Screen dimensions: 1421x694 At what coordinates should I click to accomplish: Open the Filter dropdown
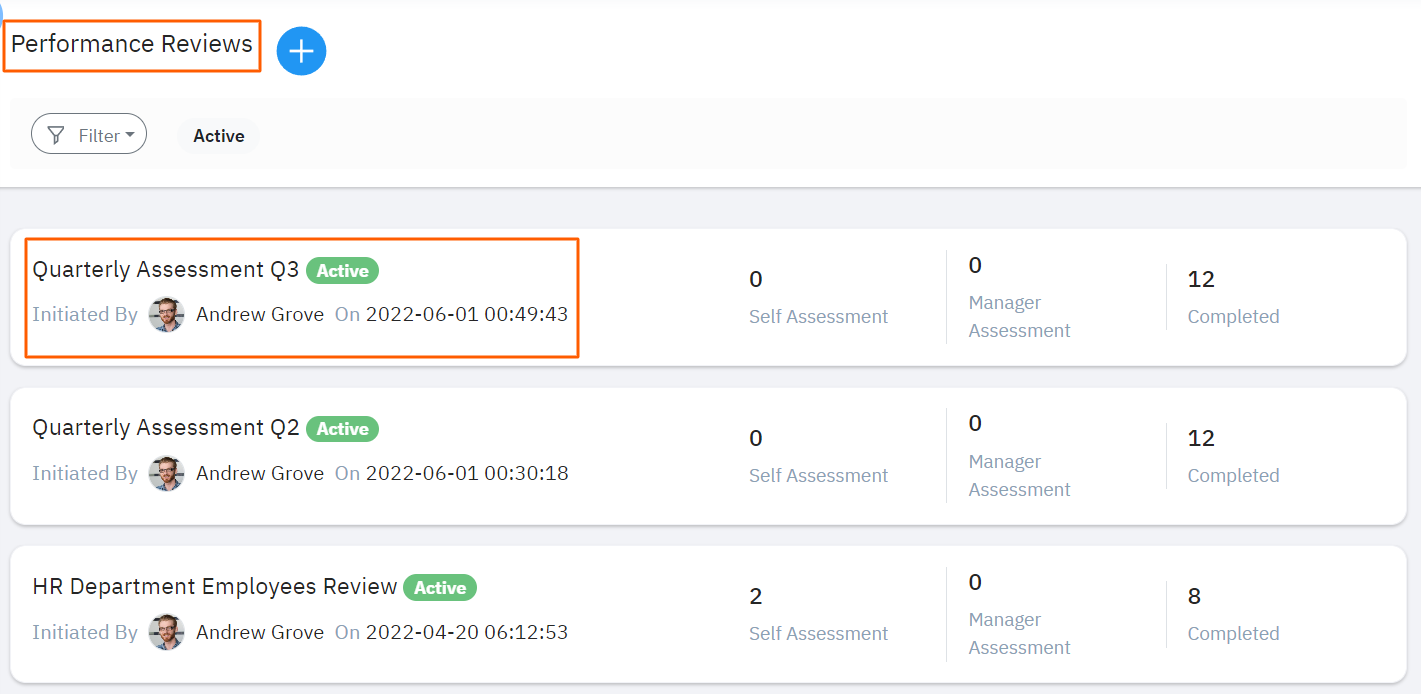tap(89, 135)
